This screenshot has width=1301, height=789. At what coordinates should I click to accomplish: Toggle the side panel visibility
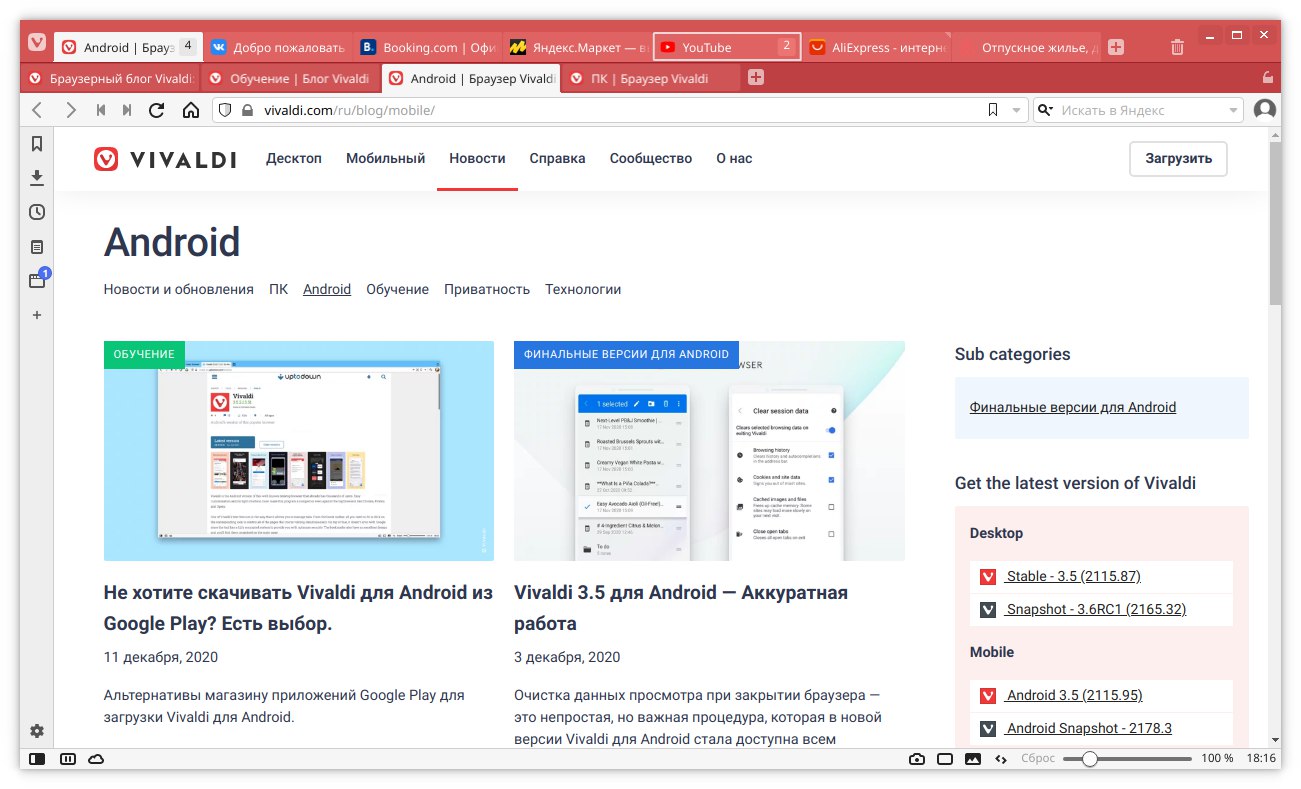tap(37, 759)
